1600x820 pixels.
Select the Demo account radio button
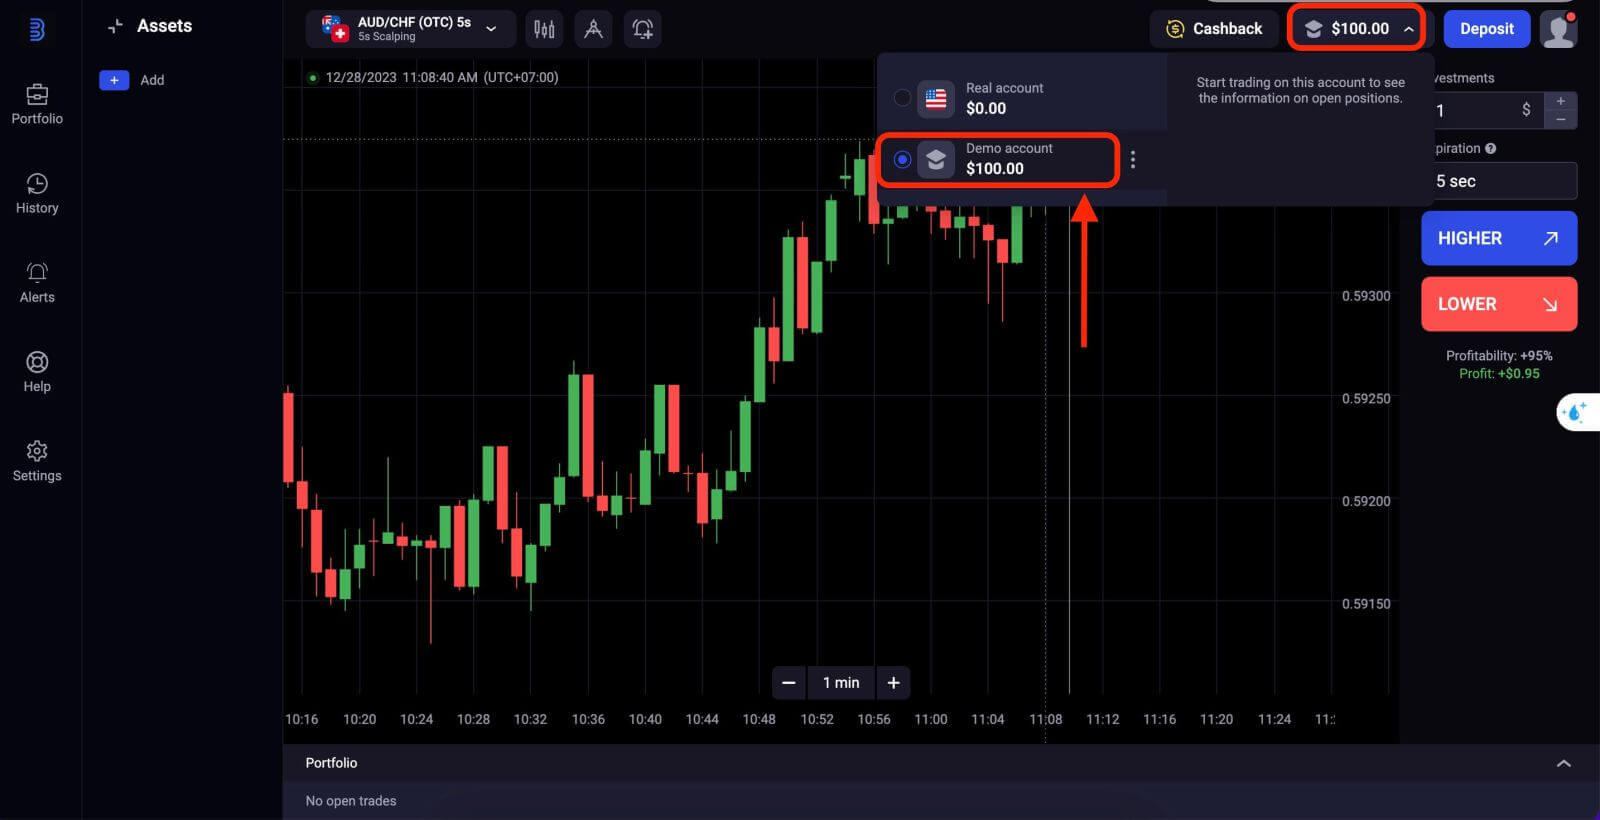pos(902,159)
